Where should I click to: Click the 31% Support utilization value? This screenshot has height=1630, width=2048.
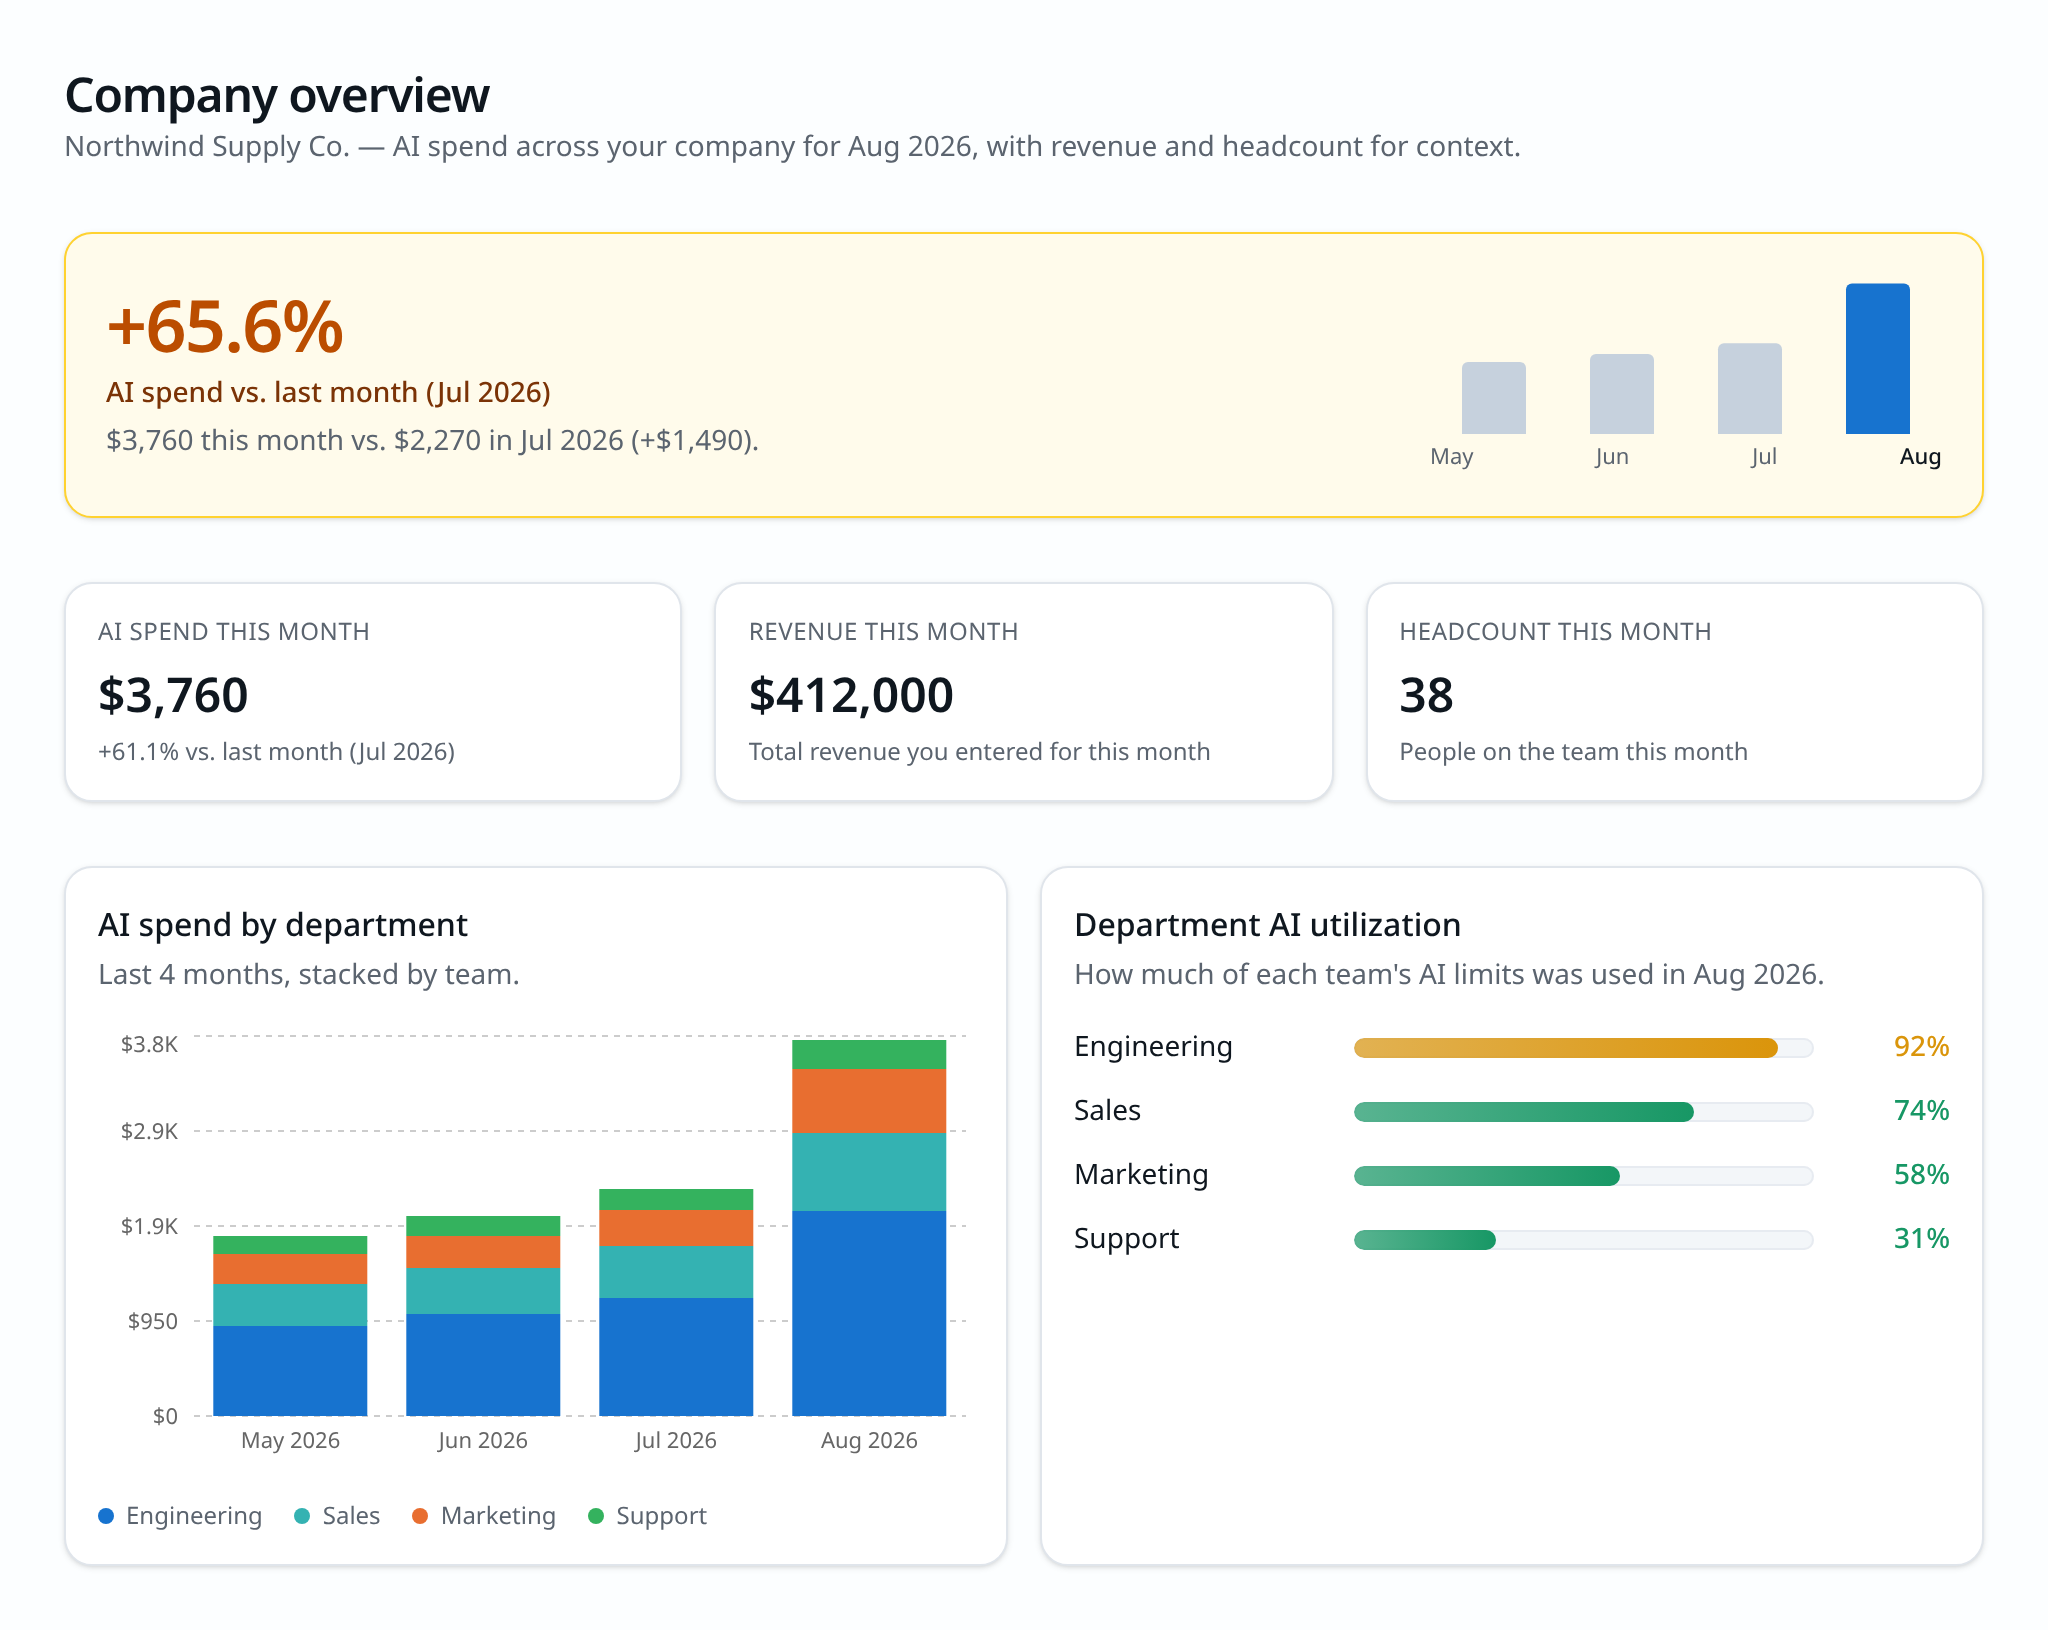(x=1921, y=1239)
